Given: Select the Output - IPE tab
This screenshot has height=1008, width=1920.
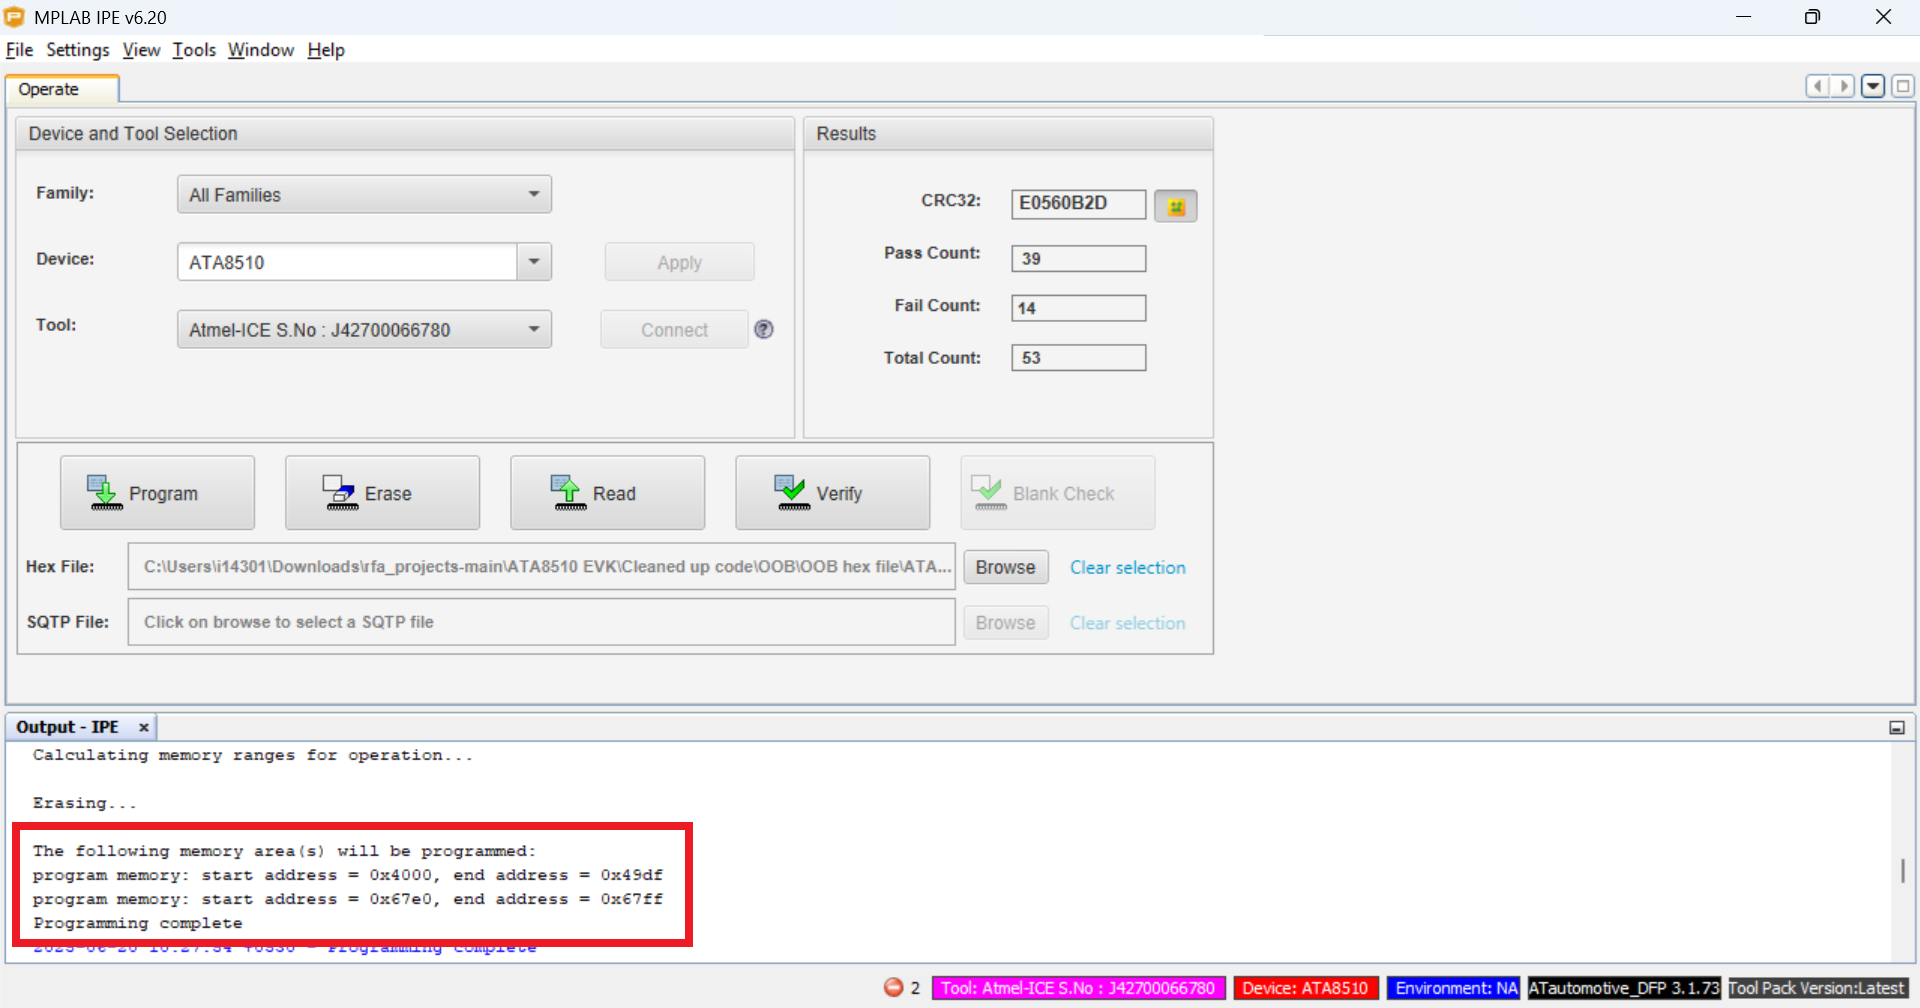Looking at the screenshot, I should 68,727.
